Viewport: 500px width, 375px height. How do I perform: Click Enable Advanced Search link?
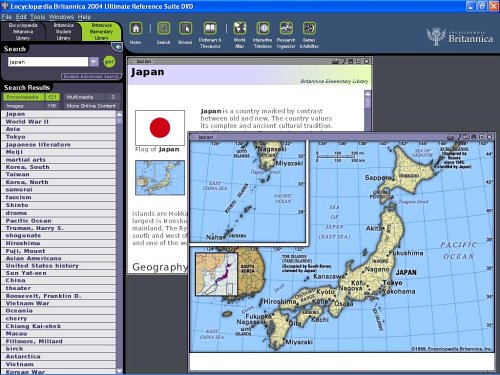click(91, 76)
